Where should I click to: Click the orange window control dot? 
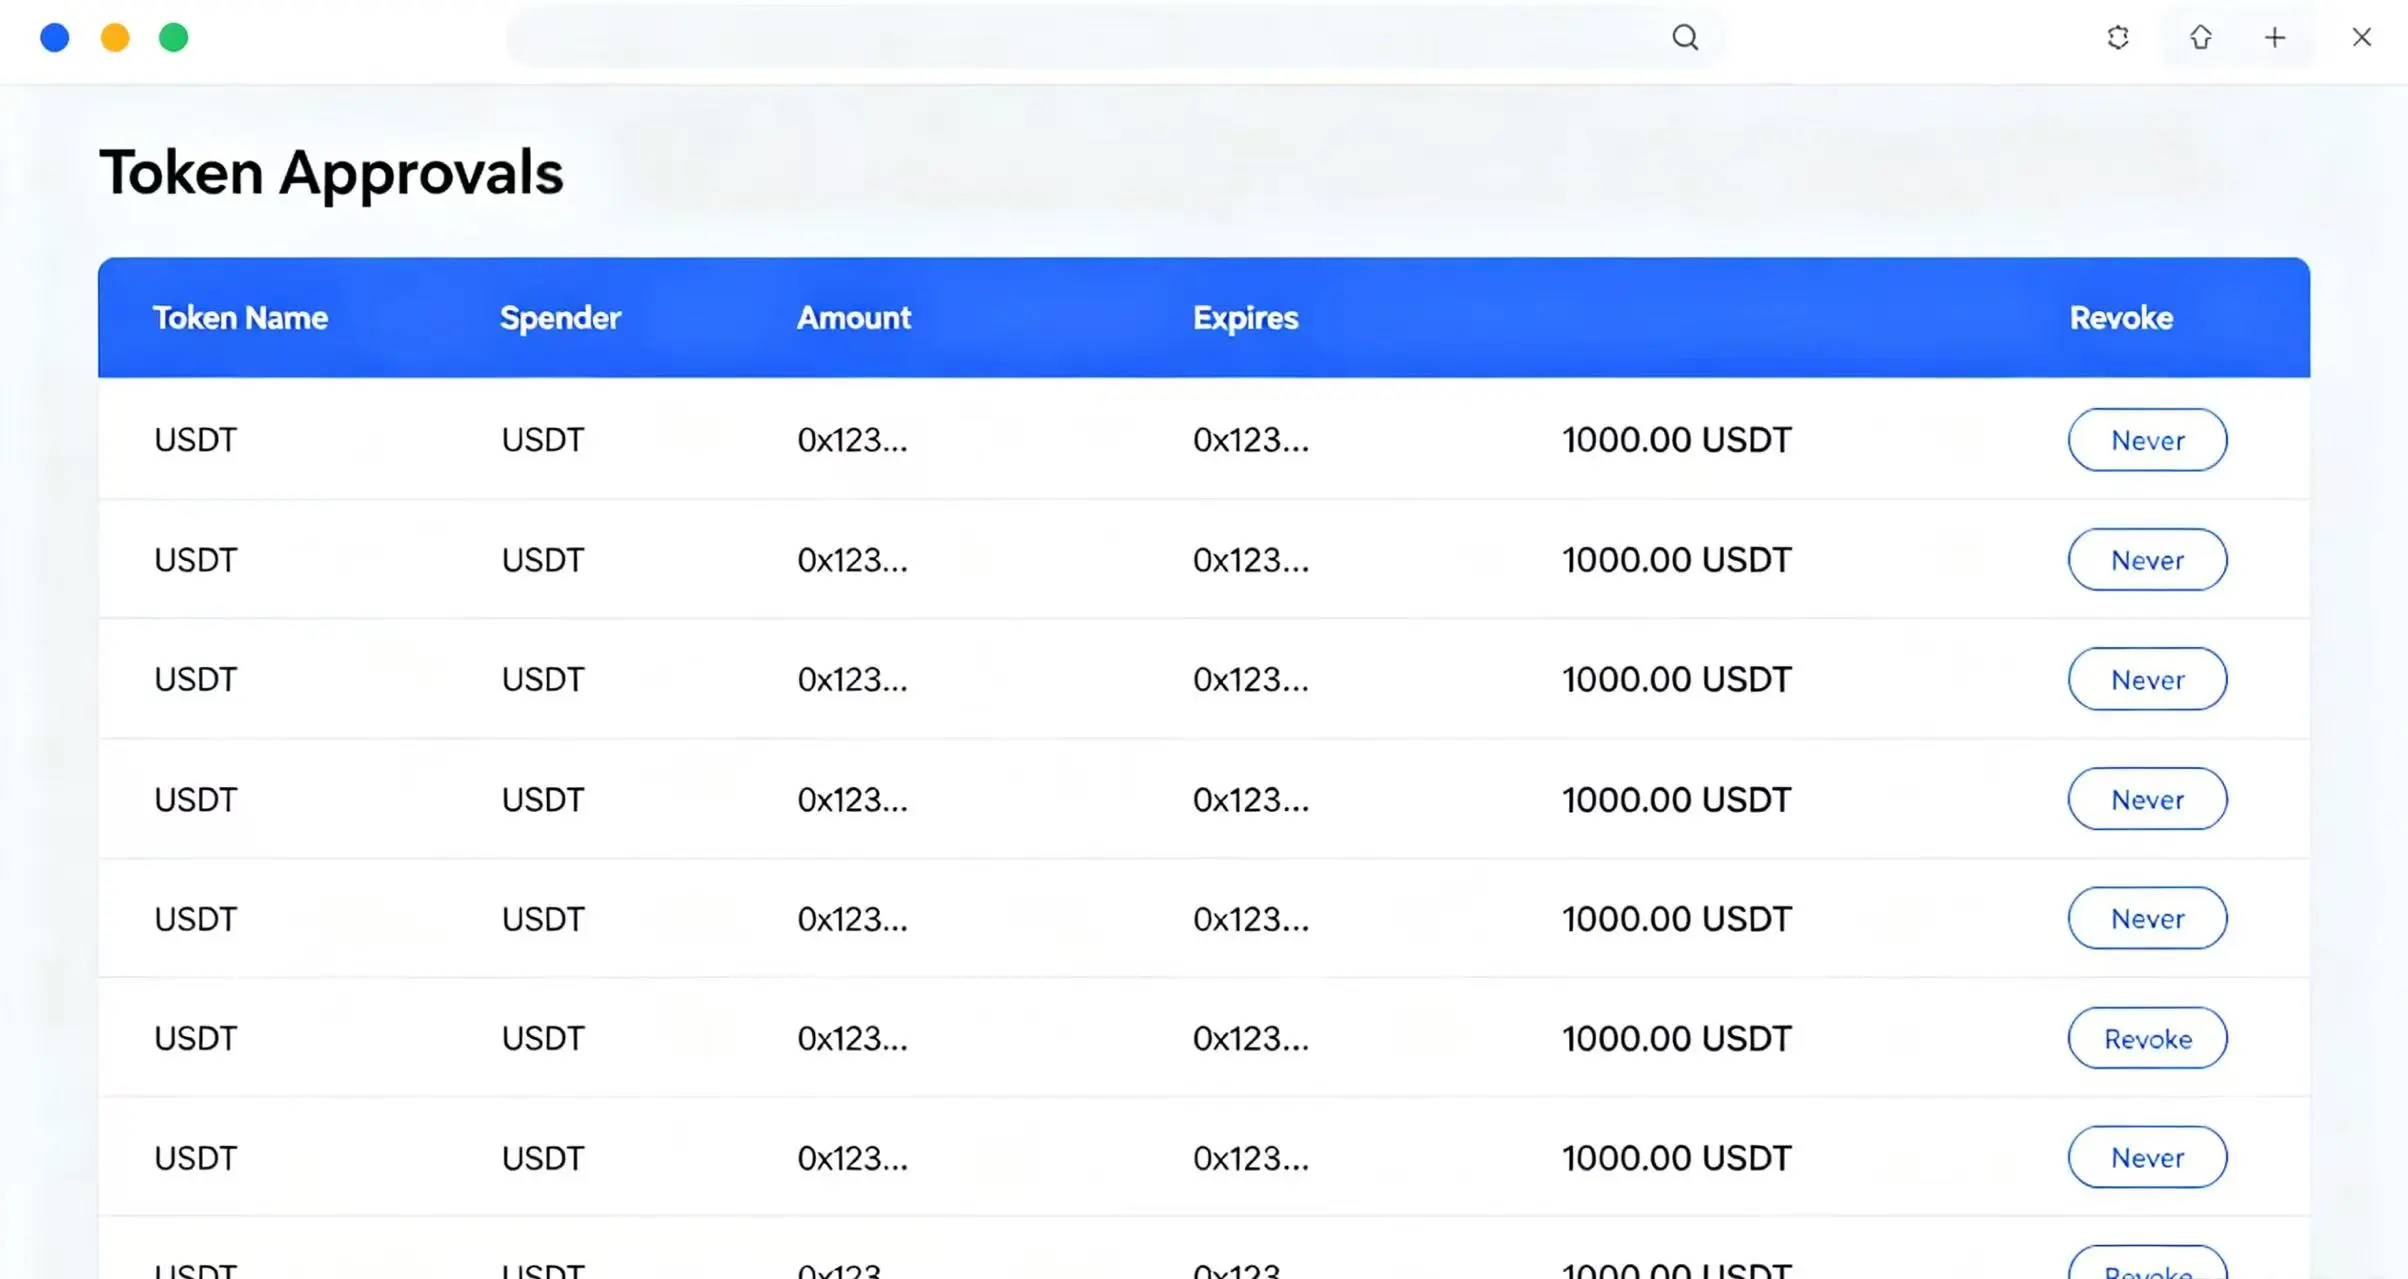coord(115,38)
